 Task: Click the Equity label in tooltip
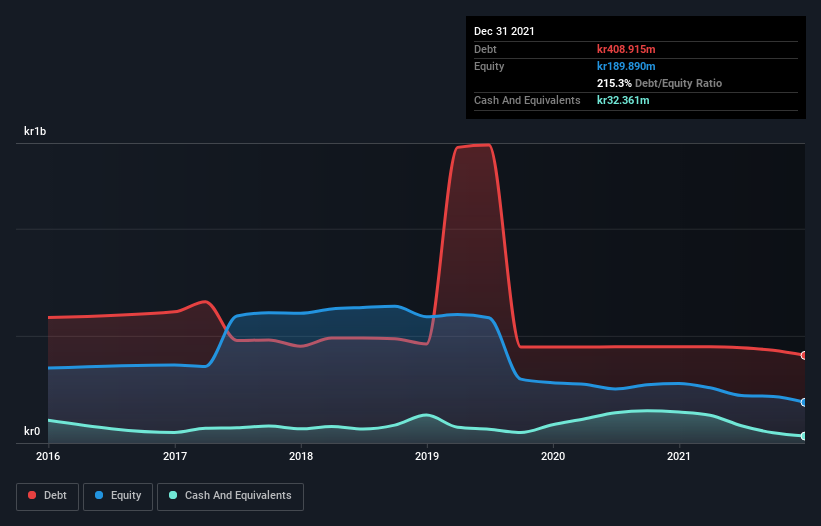[489, 66]
